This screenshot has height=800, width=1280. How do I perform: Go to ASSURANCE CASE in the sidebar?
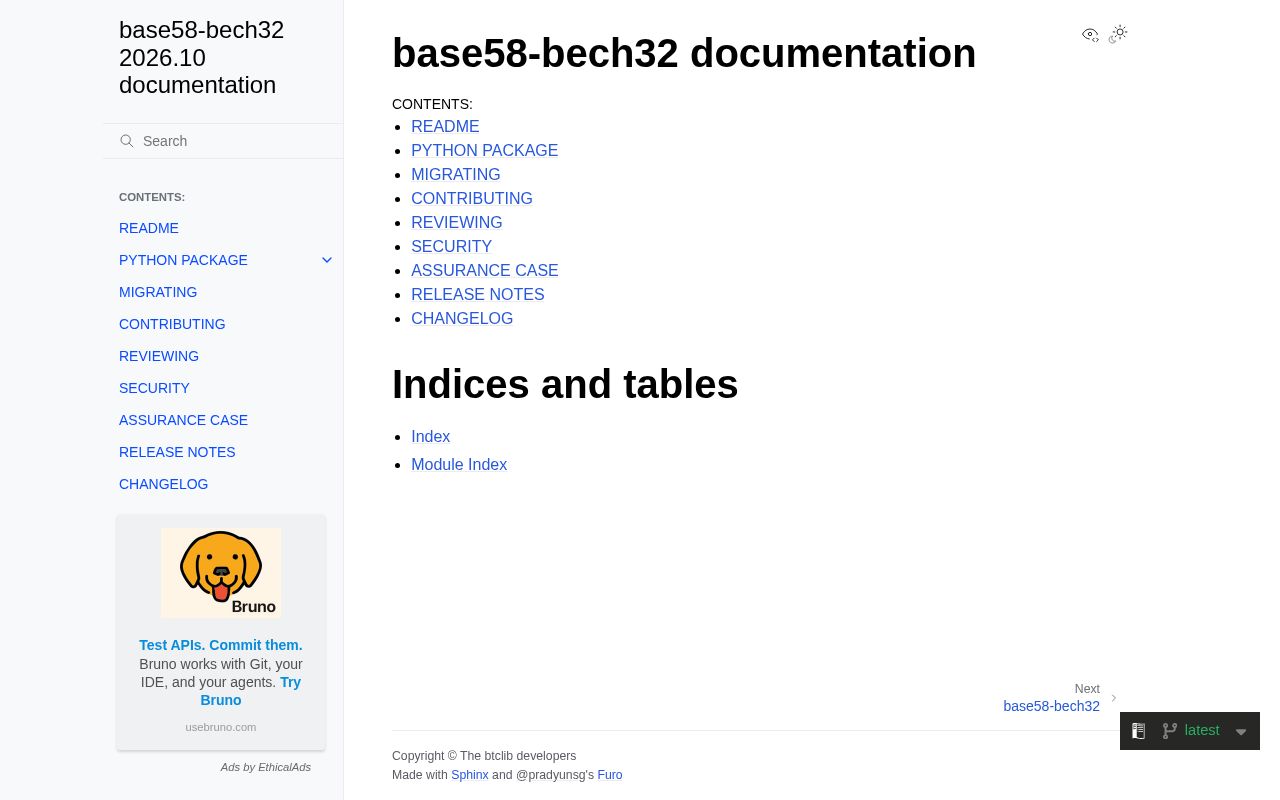(x=183, y=420)
